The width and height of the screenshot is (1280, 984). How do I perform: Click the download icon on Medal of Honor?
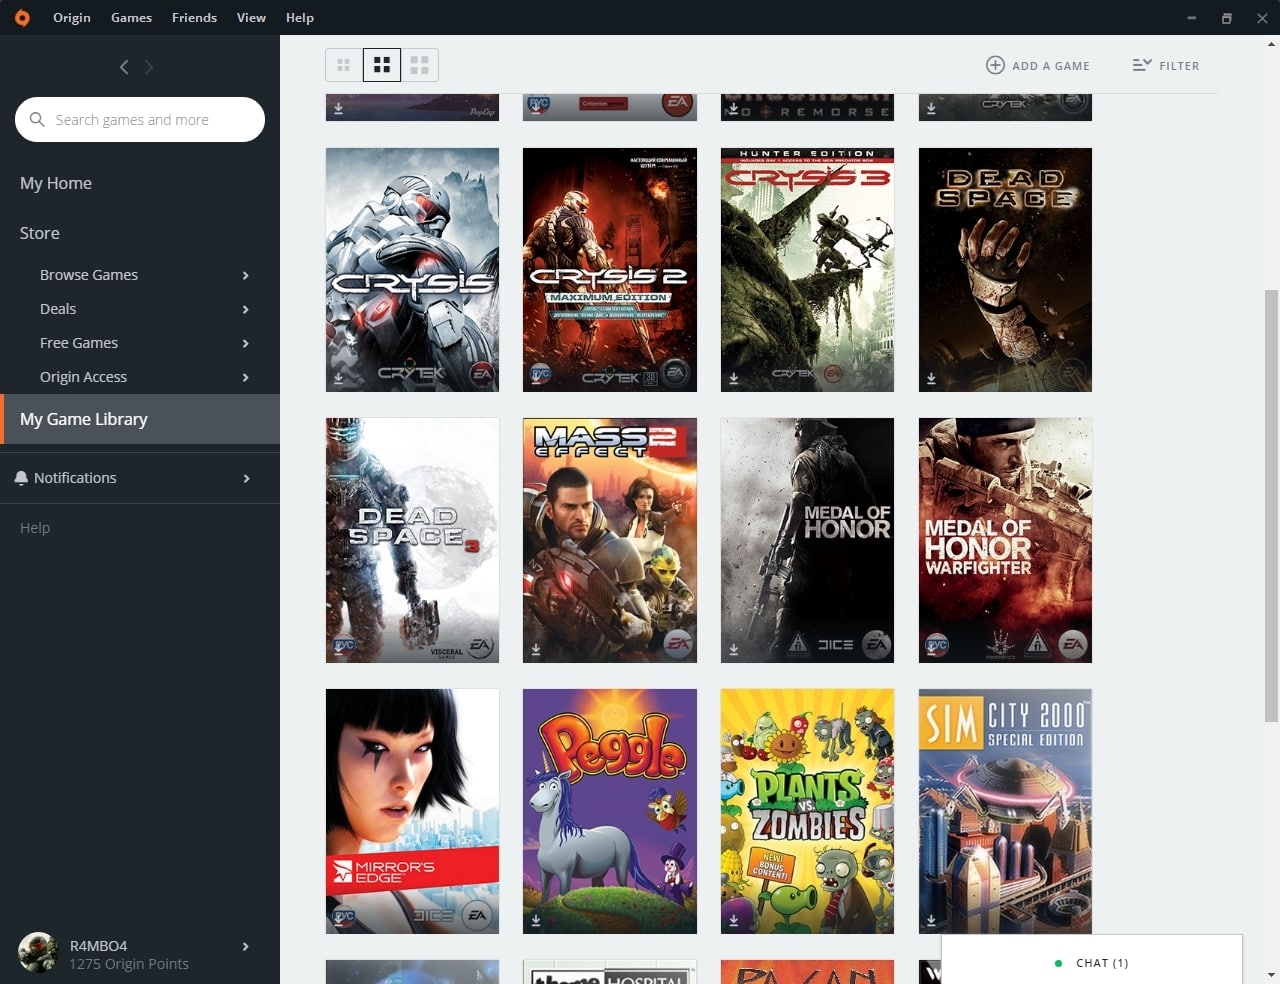733,650
